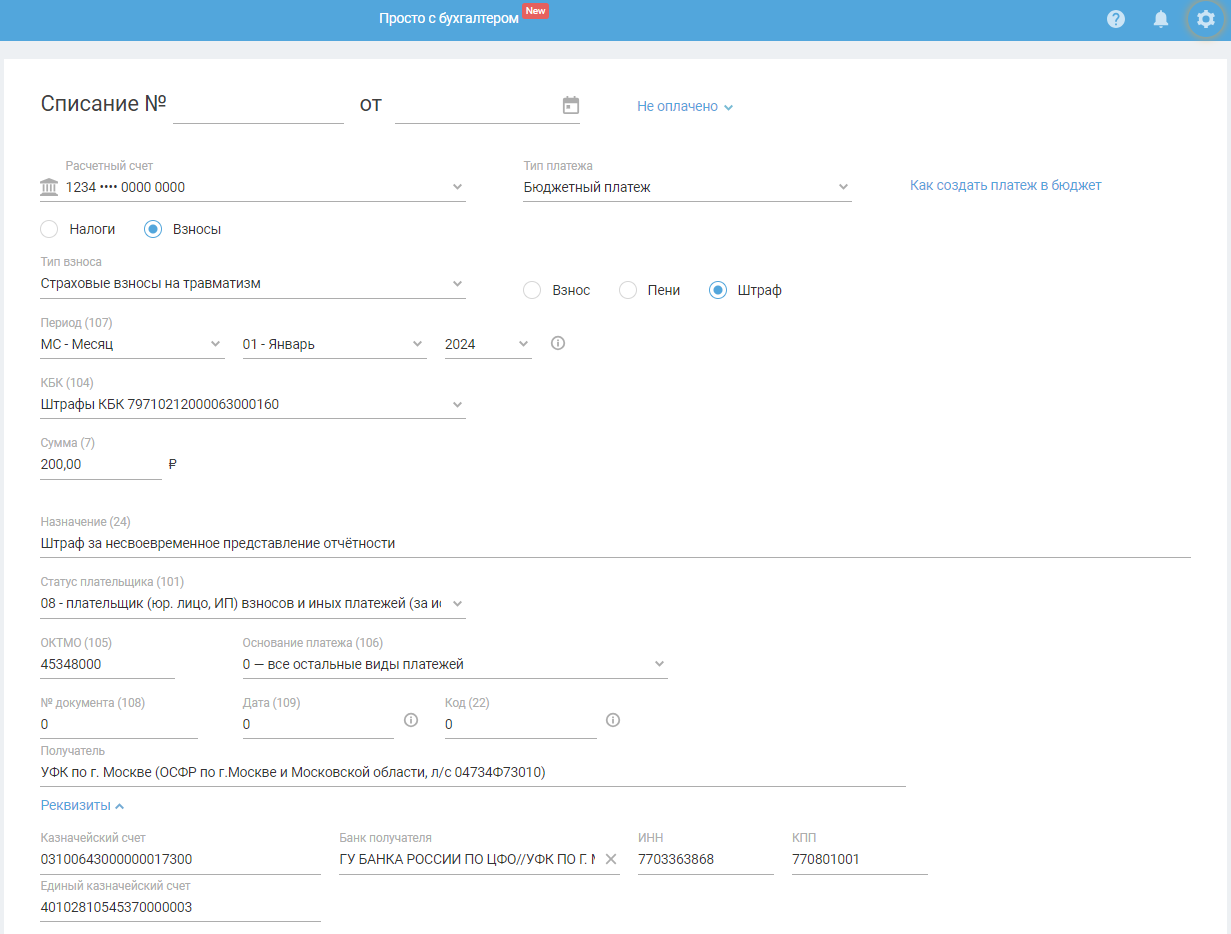Open the Основание платежа (106) dropdown
This screenshot has height=934, width=1231.
tap(455, 664)
